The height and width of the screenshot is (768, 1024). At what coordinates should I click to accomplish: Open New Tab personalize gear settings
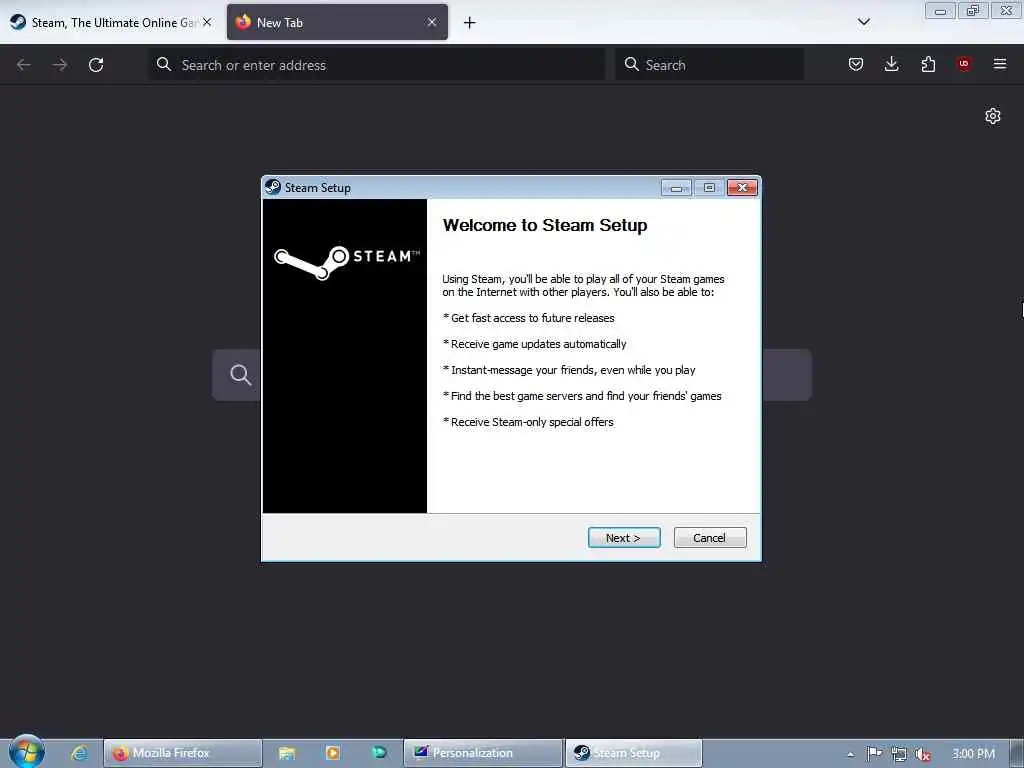tap(993, 116)
